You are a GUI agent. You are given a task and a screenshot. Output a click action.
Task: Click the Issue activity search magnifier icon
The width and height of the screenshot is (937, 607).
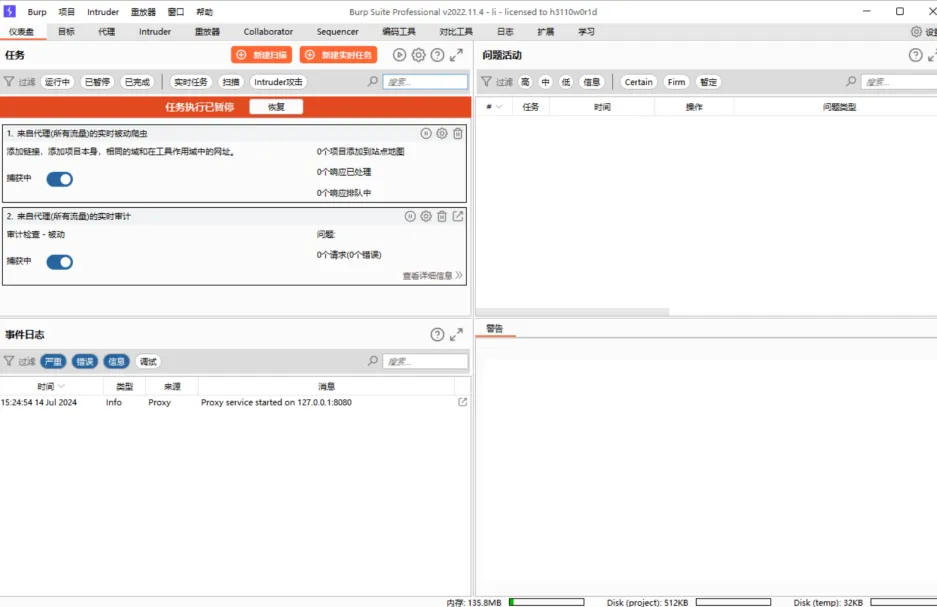tap(851, 81)
